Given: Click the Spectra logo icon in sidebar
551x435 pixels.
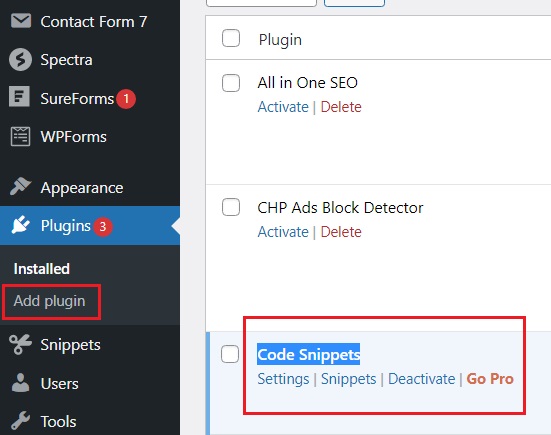Looking at the screenshot, I should point(20,59).
